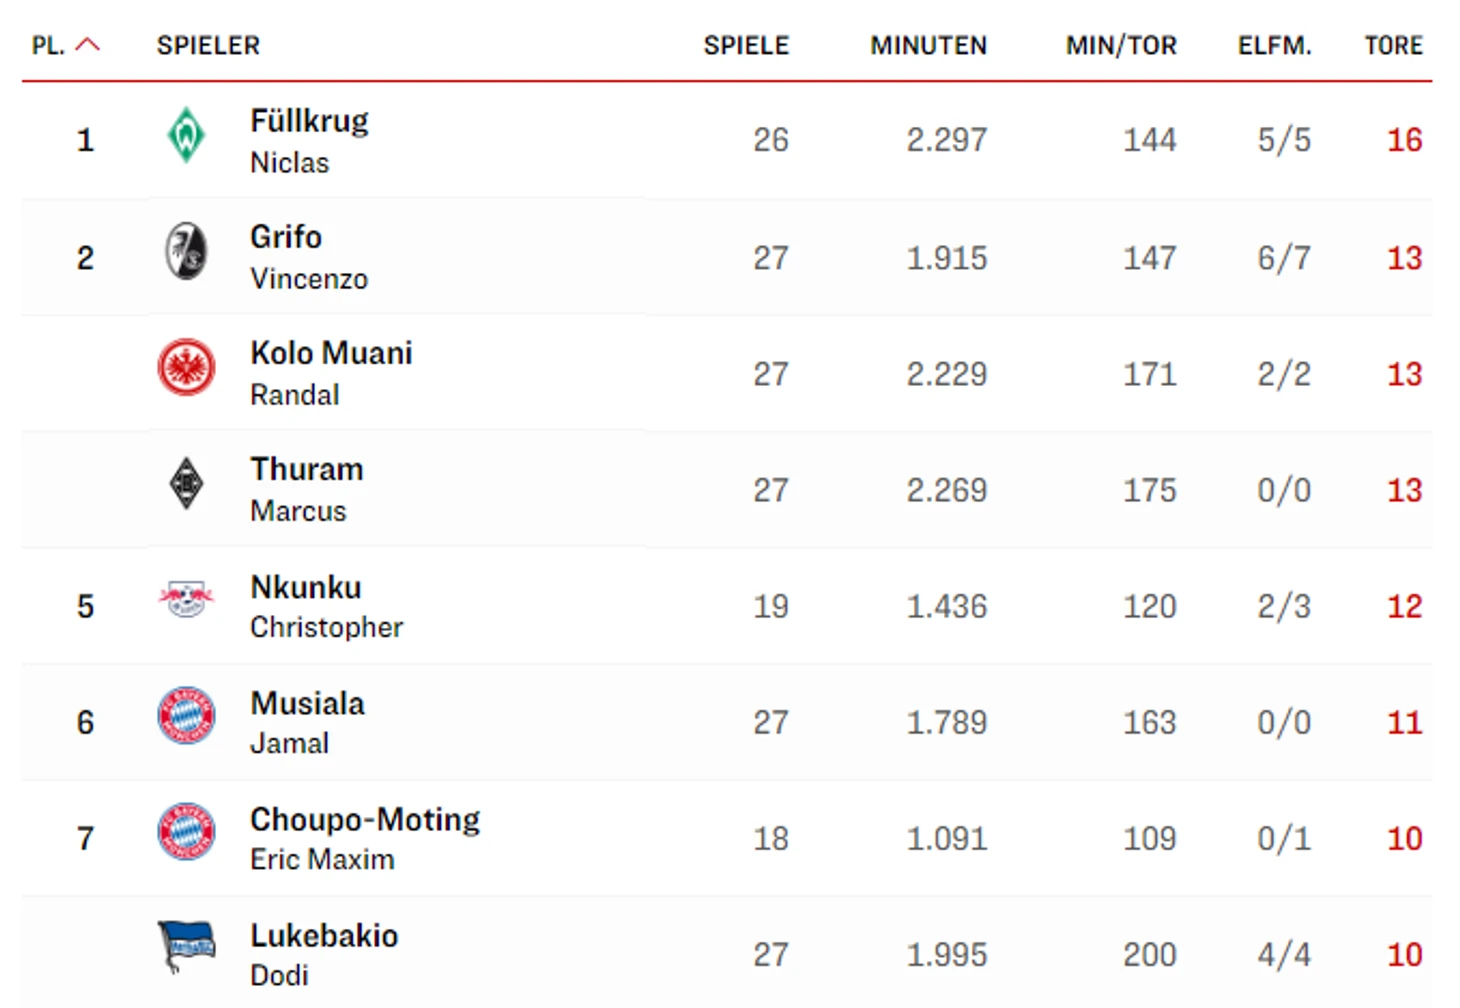Sort by MIN/TOR column header
Image resolution: width=1460 pixels, height=1008 pixels.
pyautogui.click(x=1121, y=46)
